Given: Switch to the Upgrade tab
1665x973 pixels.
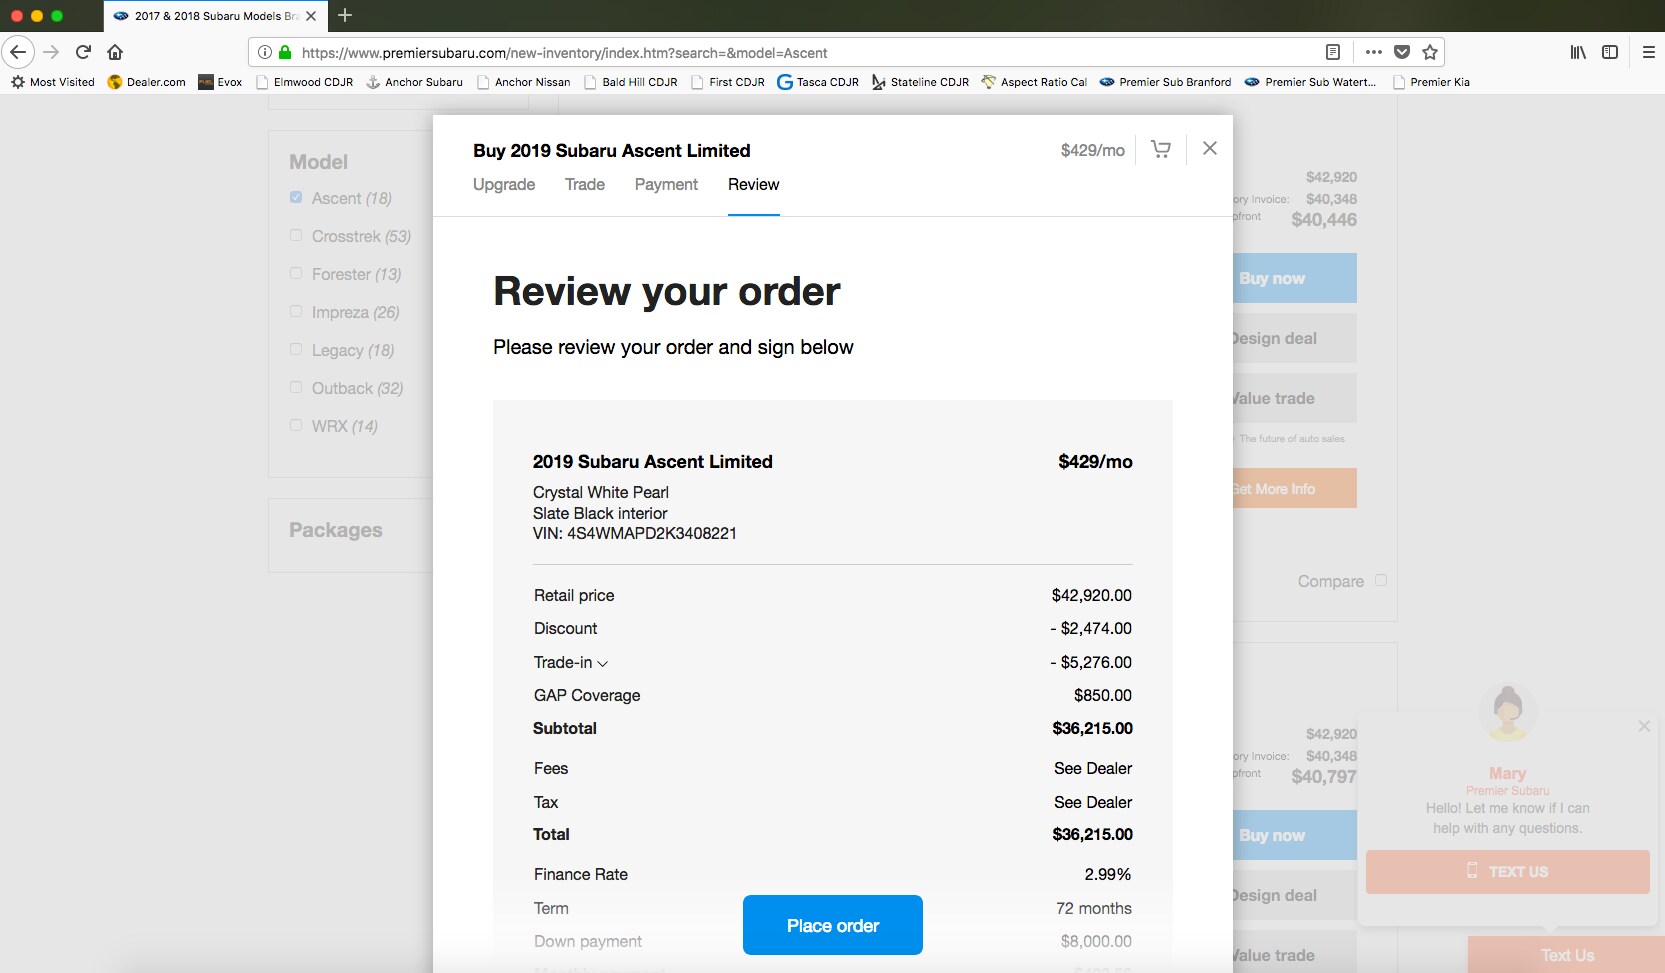Looking at the screenshot, I should point(503,185).
